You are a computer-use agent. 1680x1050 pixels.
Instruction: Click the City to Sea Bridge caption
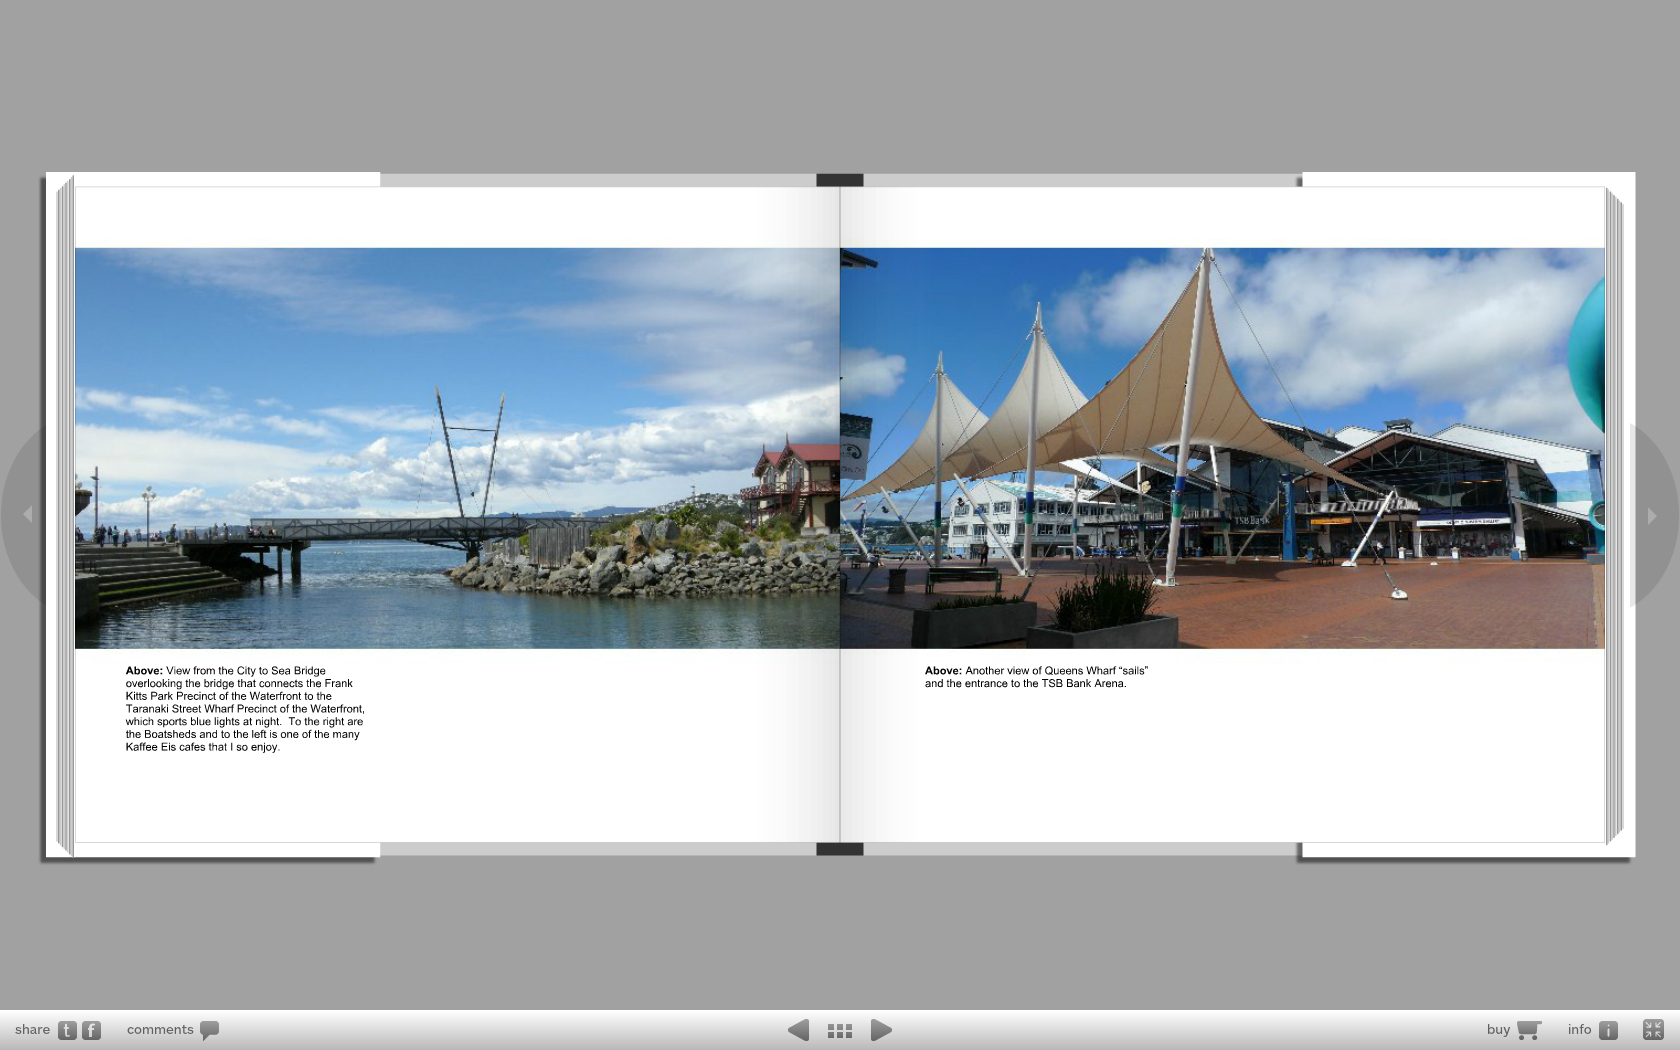click(x=245, y=709)
